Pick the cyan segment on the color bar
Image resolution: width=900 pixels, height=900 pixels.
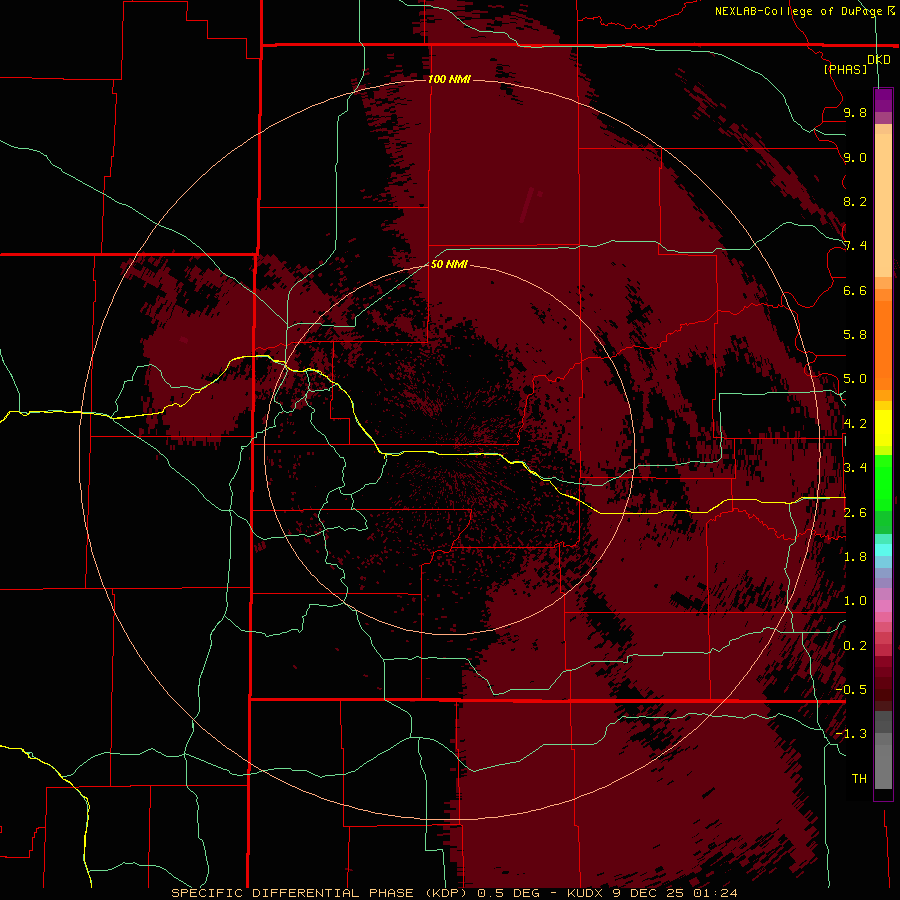click(x=883, y=550)
